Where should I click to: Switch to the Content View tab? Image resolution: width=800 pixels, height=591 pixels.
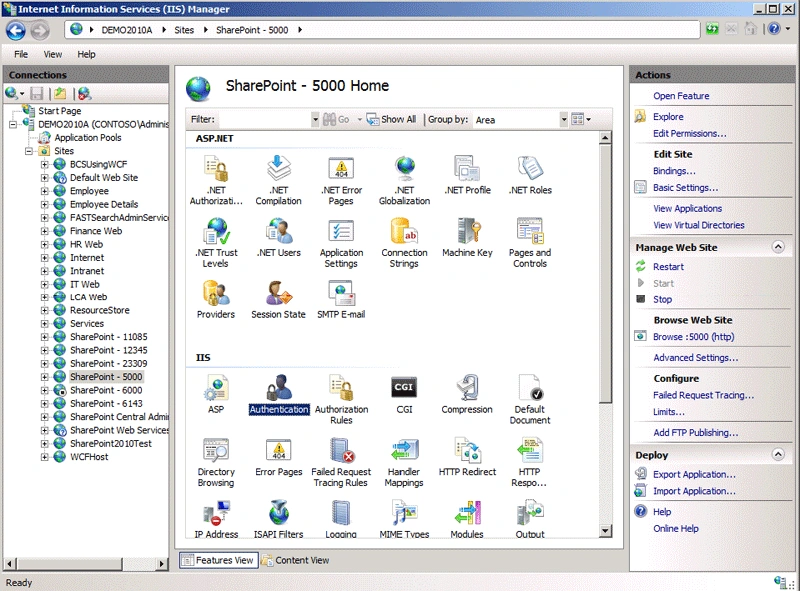click(295, 560)
